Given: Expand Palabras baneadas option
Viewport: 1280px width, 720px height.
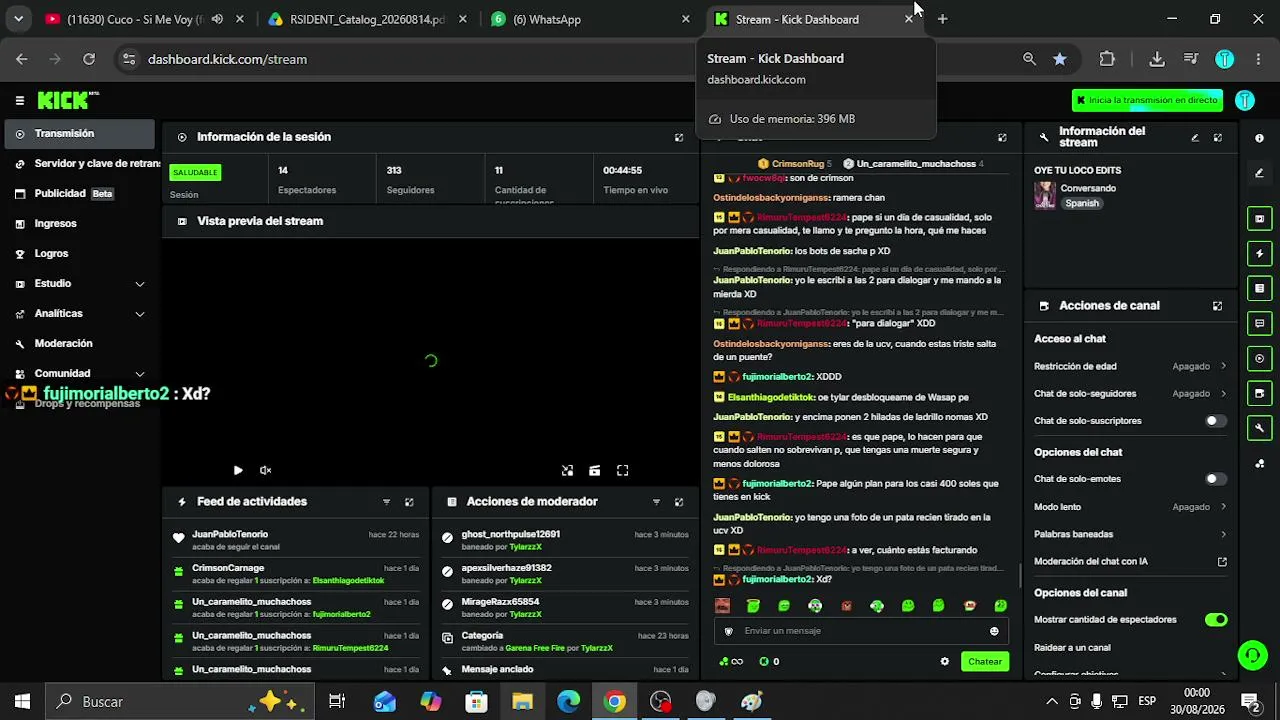Looking at the screenshot, I should [x=1130, y=534].
